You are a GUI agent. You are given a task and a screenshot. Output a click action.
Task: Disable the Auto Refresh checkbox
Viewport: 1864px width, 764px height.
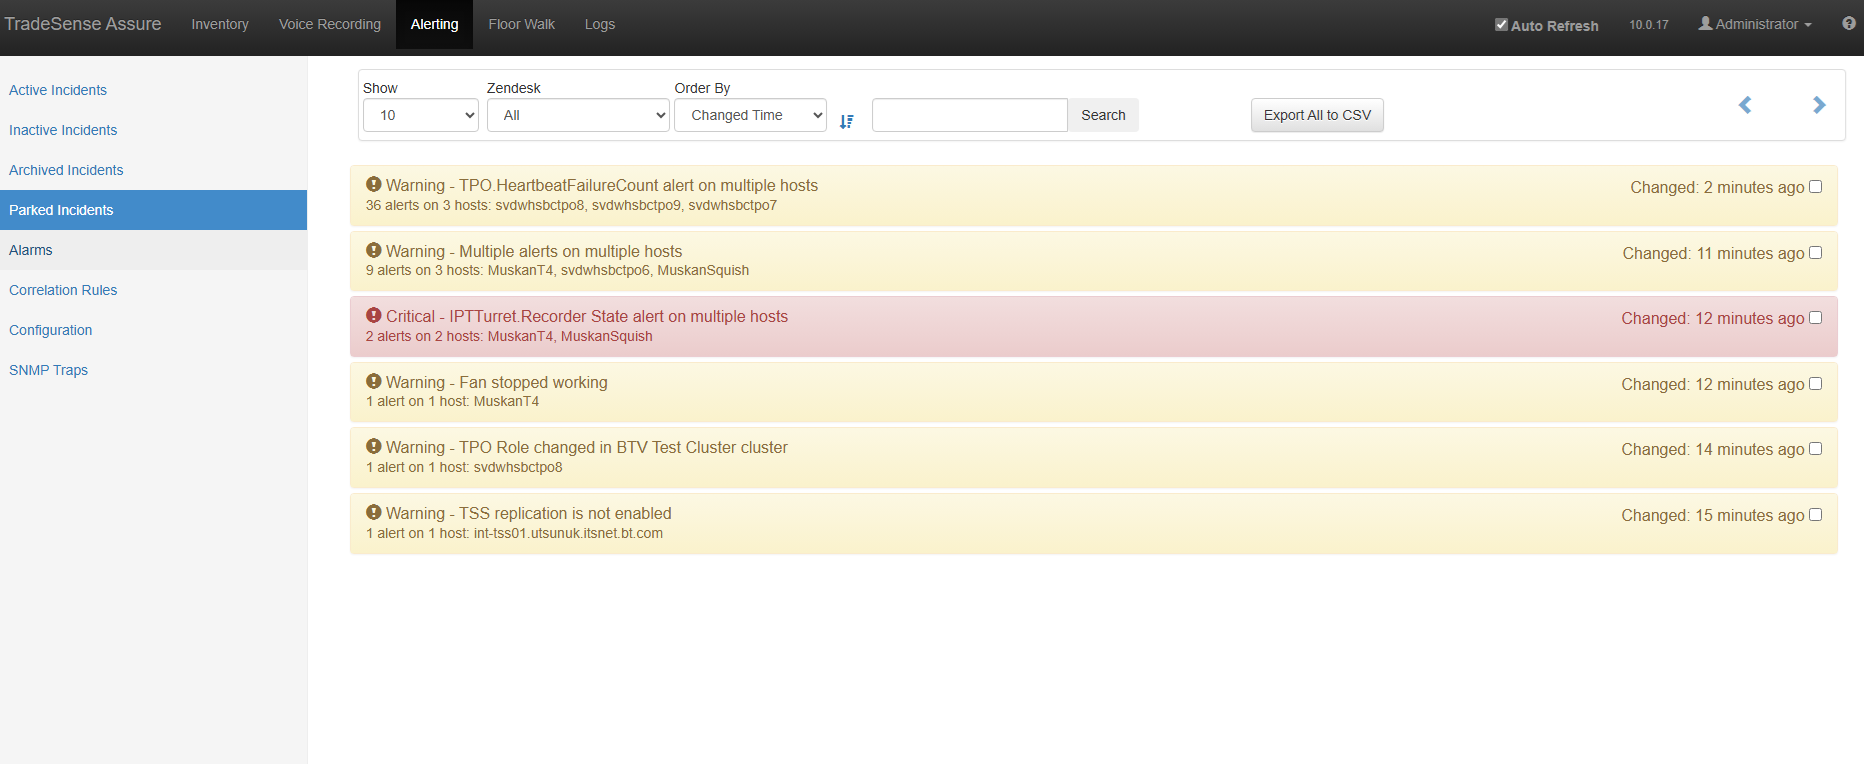coord(1501,25)
